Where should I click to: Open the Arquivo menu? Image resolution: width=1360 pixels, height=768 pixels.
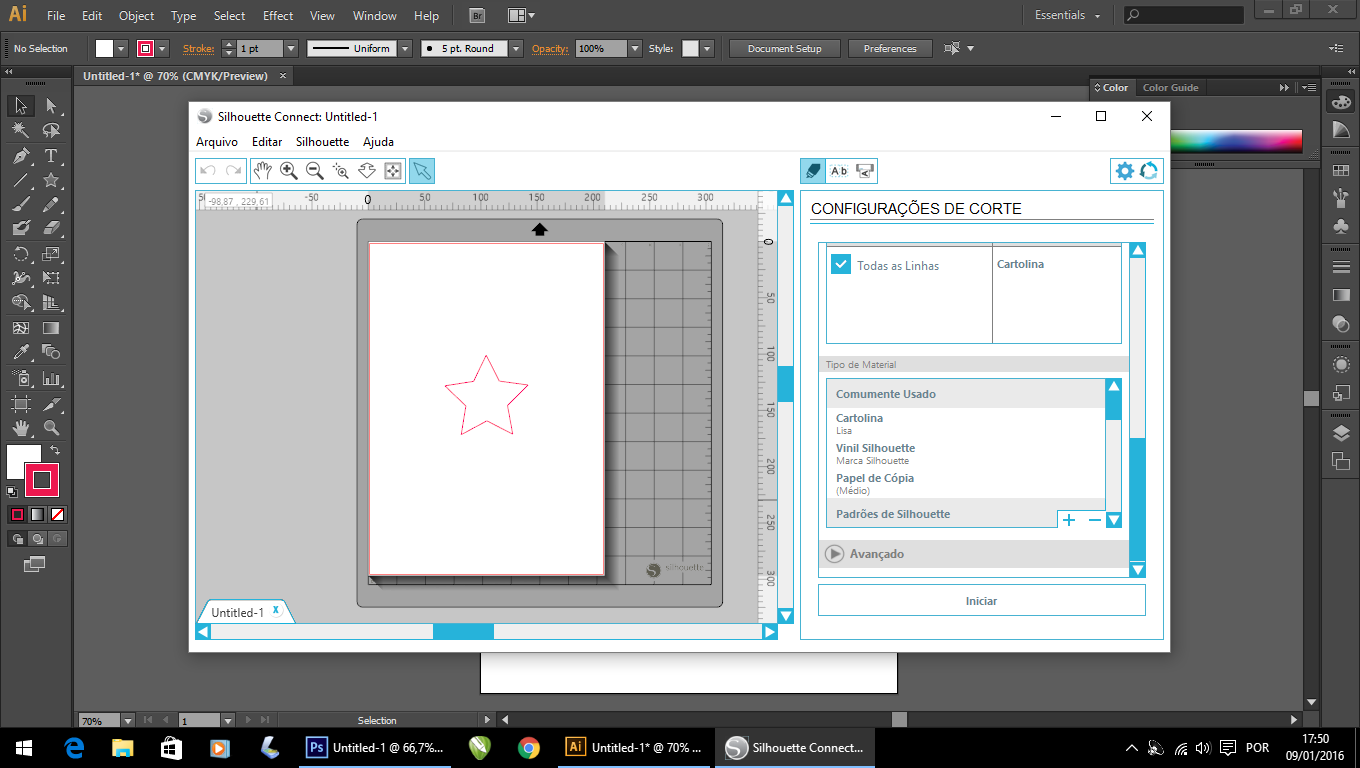pyautogui.click(x=217, y=142)
